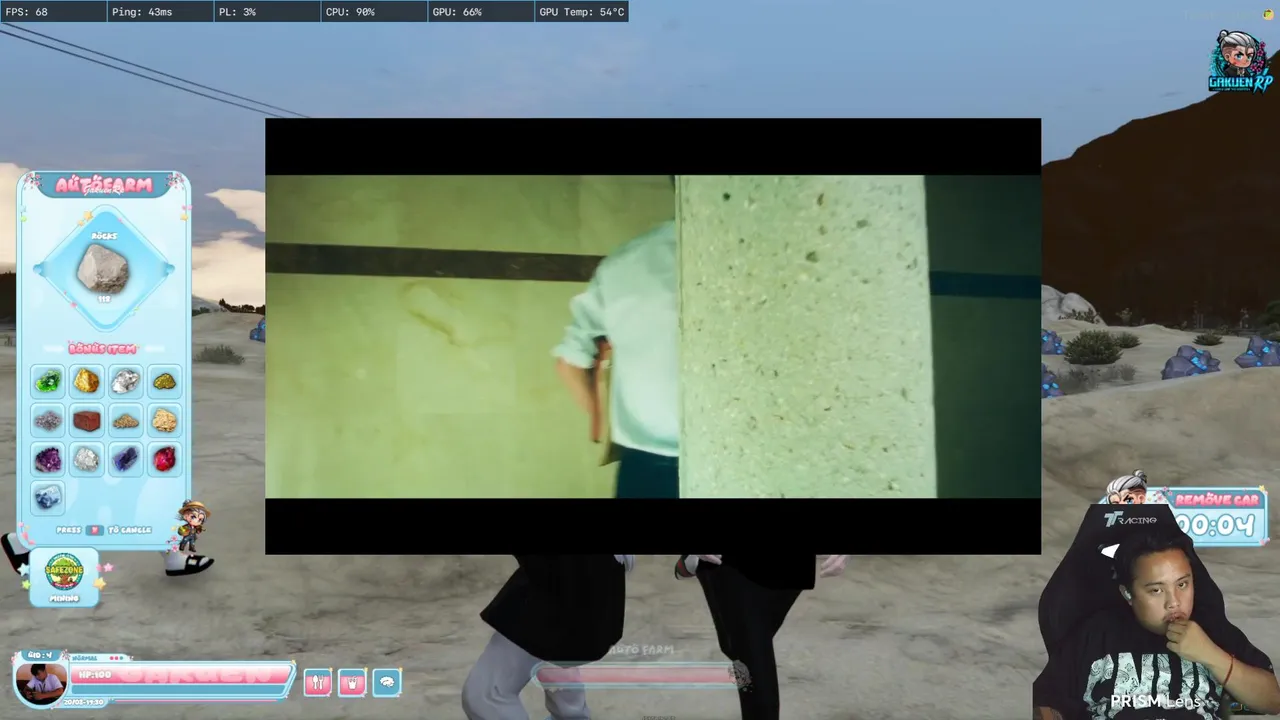
Task: Select the silver ore bonus item
Action: (125, 381)
